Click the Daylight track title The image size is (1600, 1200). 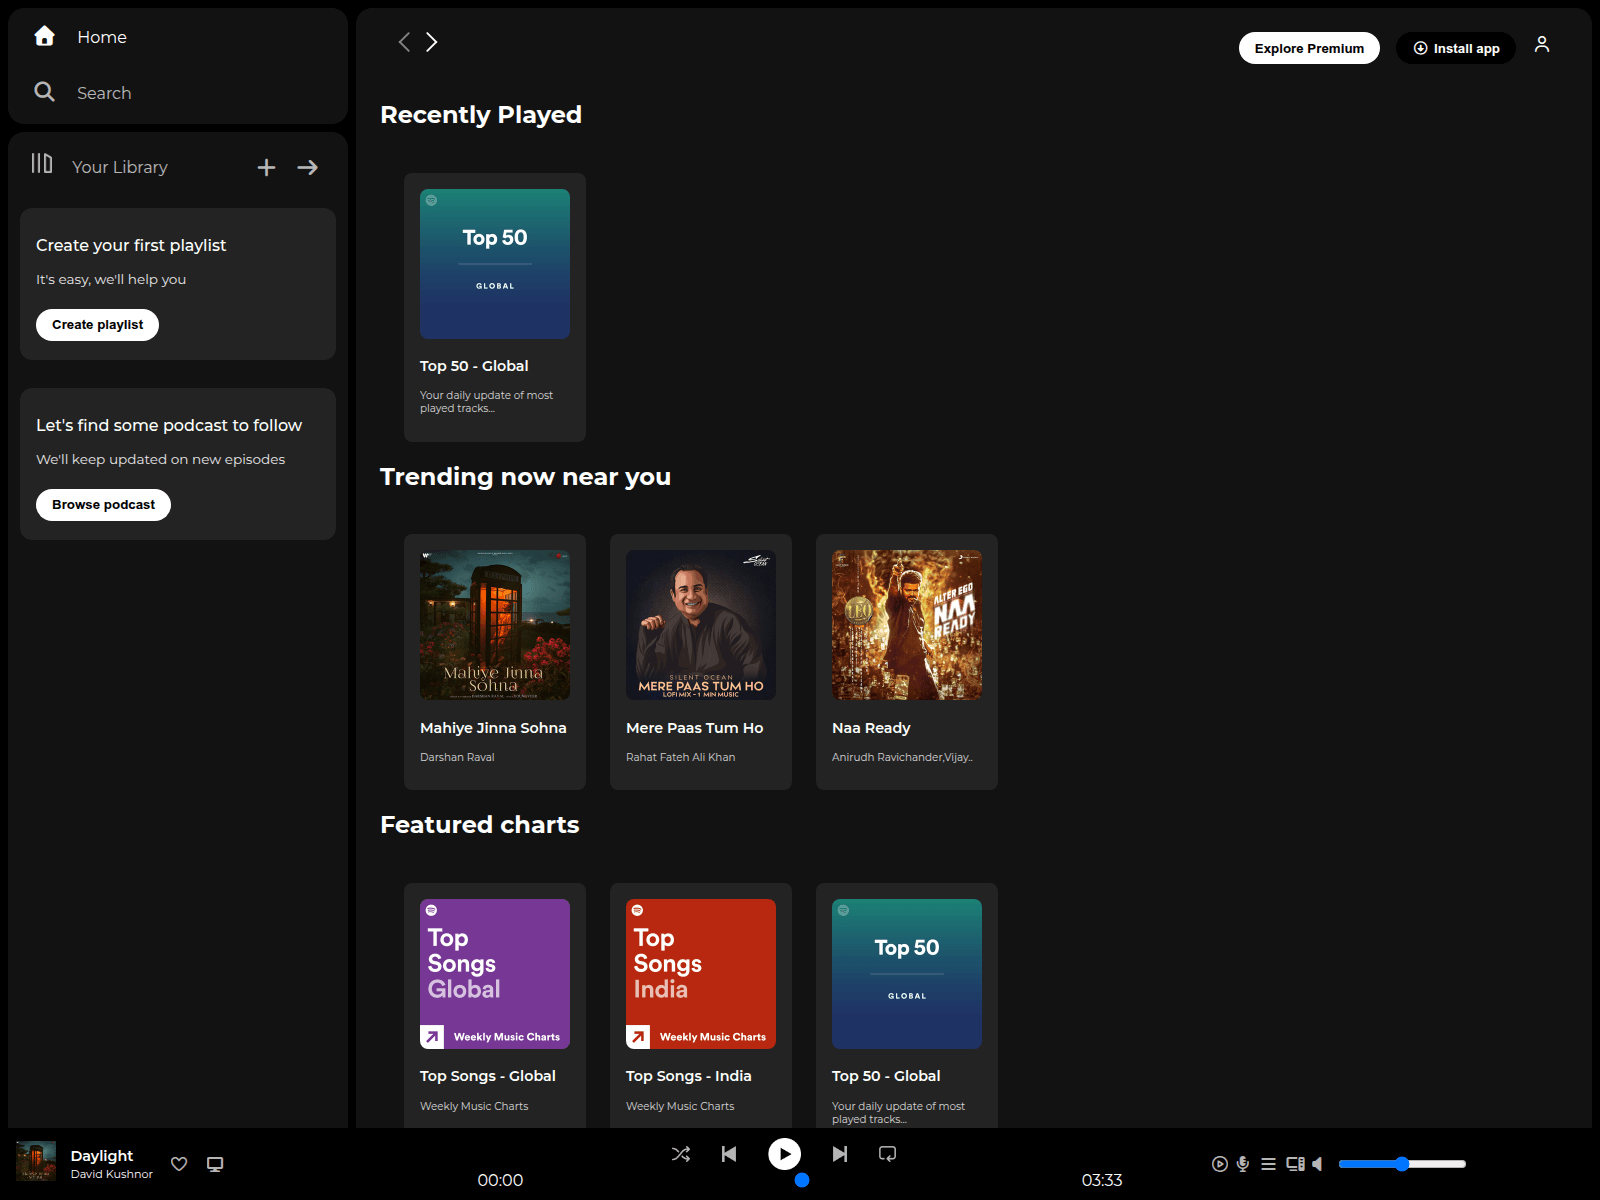[101, 1156]
